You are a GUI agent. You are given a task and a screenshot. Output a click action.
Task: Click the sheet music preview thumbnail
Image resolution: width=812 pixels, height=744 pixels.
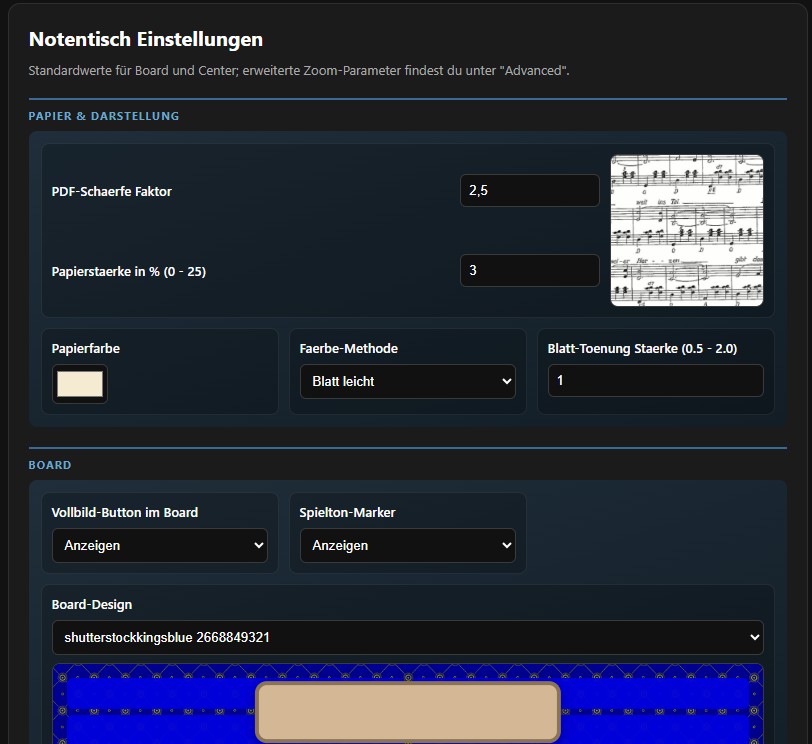(687, 230)
